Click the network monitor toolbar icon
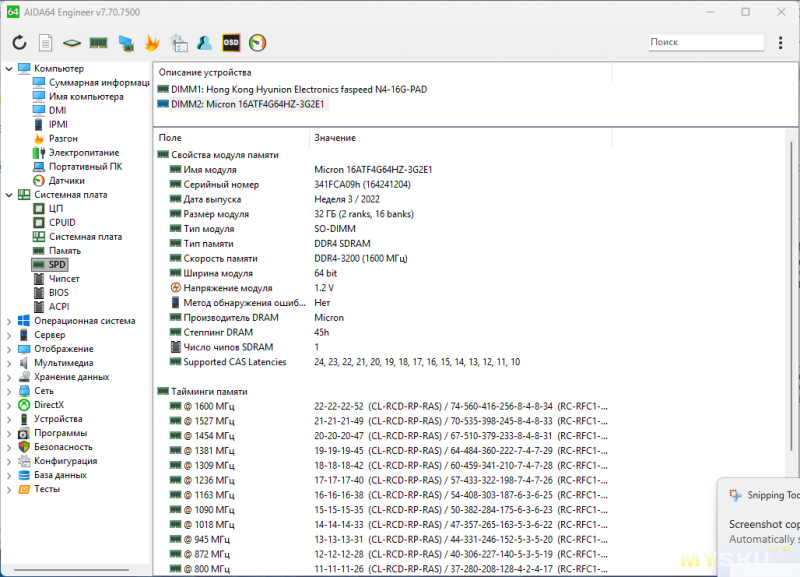The width and height of the screenshot is (800, 577). pyautogui.click(x=126, y=43)
